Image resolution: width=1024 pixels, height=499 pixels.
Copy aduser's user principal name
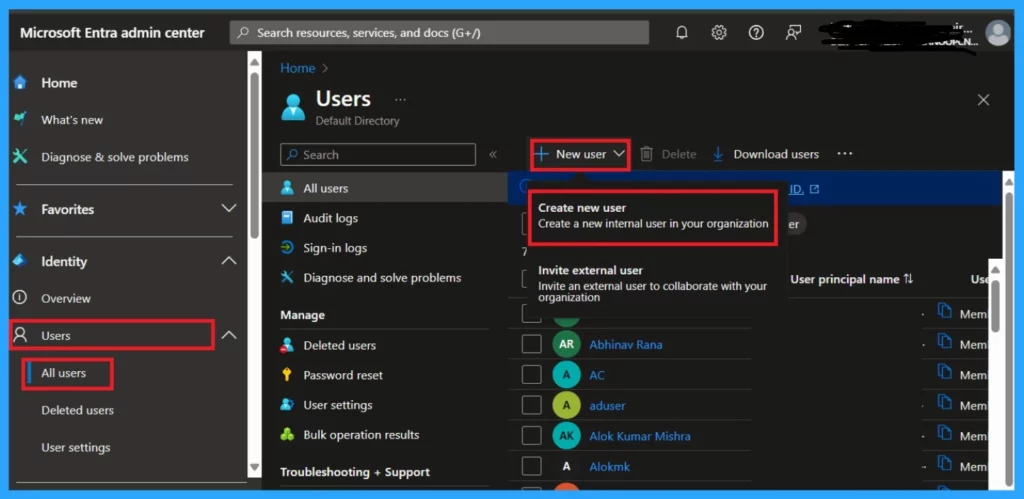coord(944,403)
